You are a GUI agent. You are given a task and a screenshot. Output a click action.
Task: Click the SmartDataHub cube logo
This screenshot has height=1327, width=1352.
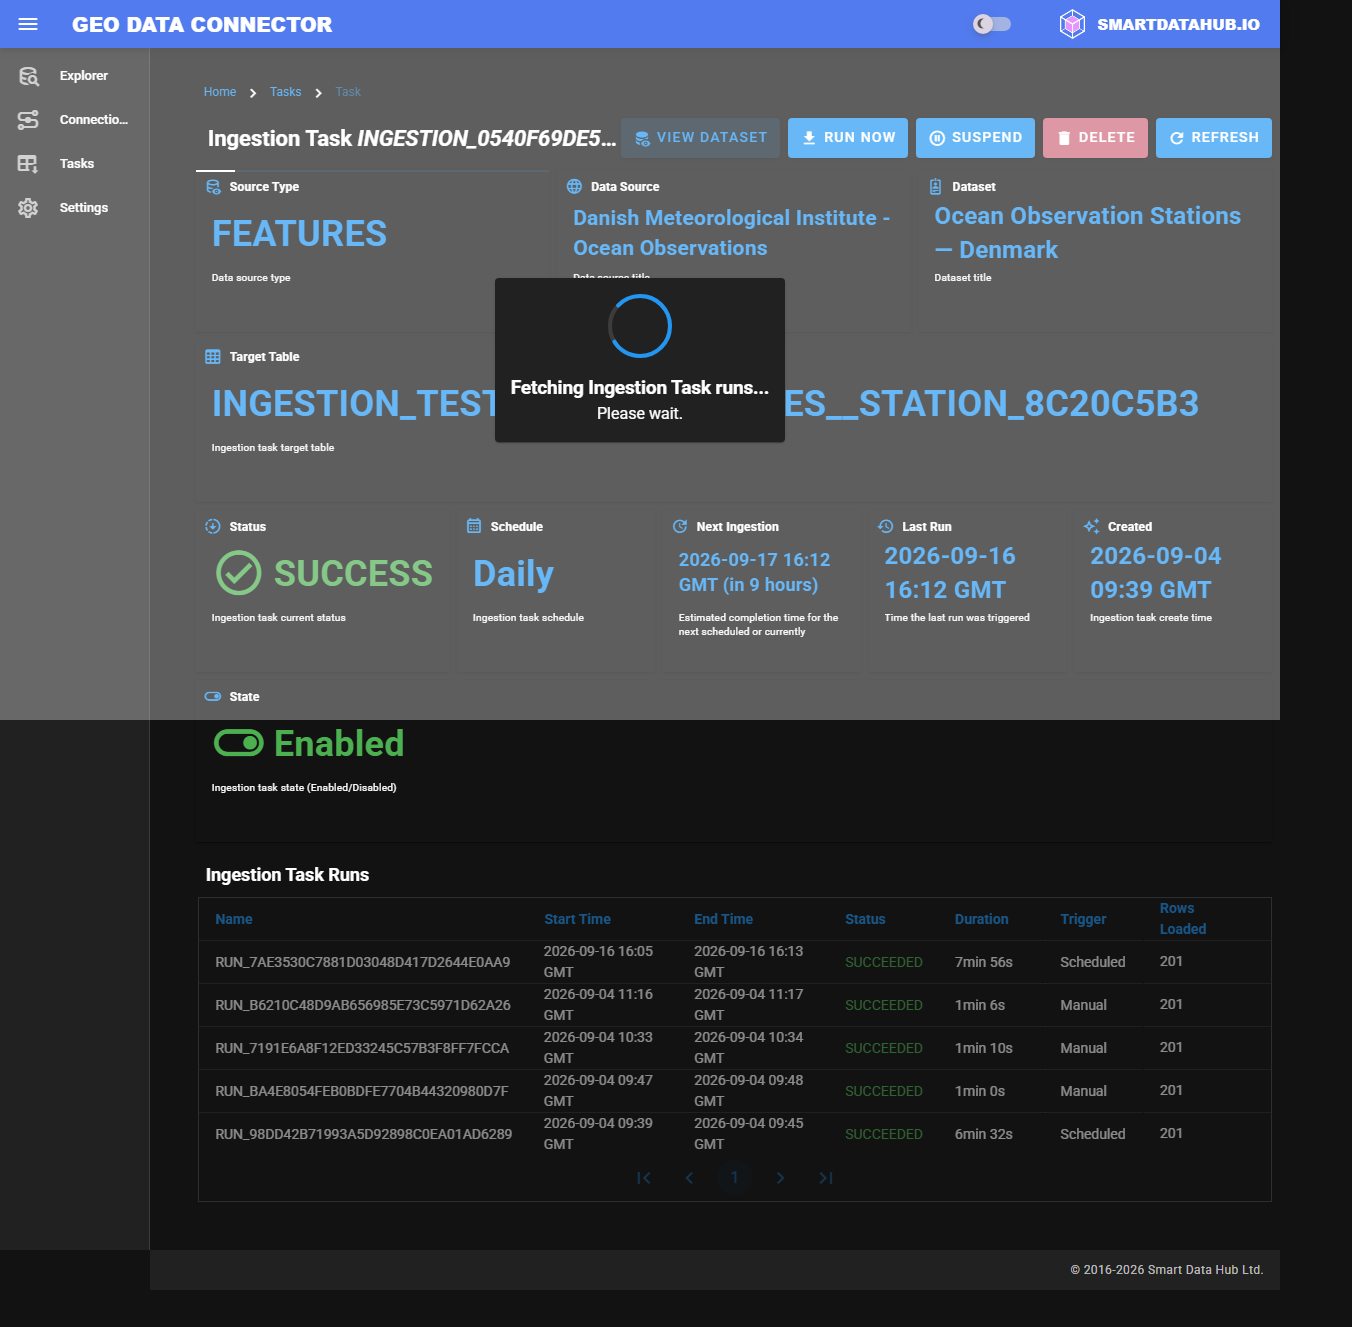(1072, 24)
